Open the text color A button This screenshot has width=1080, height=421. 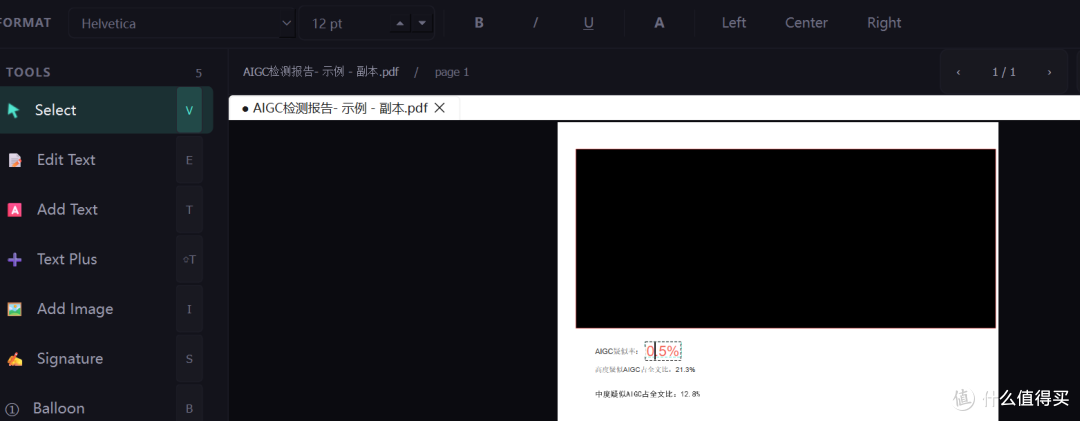pyautogui.click(x=659, y=23)
